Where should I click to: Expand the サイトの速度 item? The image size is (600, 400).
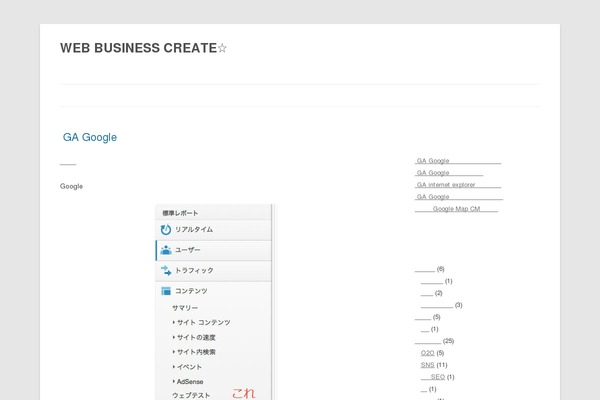[194, 337]
